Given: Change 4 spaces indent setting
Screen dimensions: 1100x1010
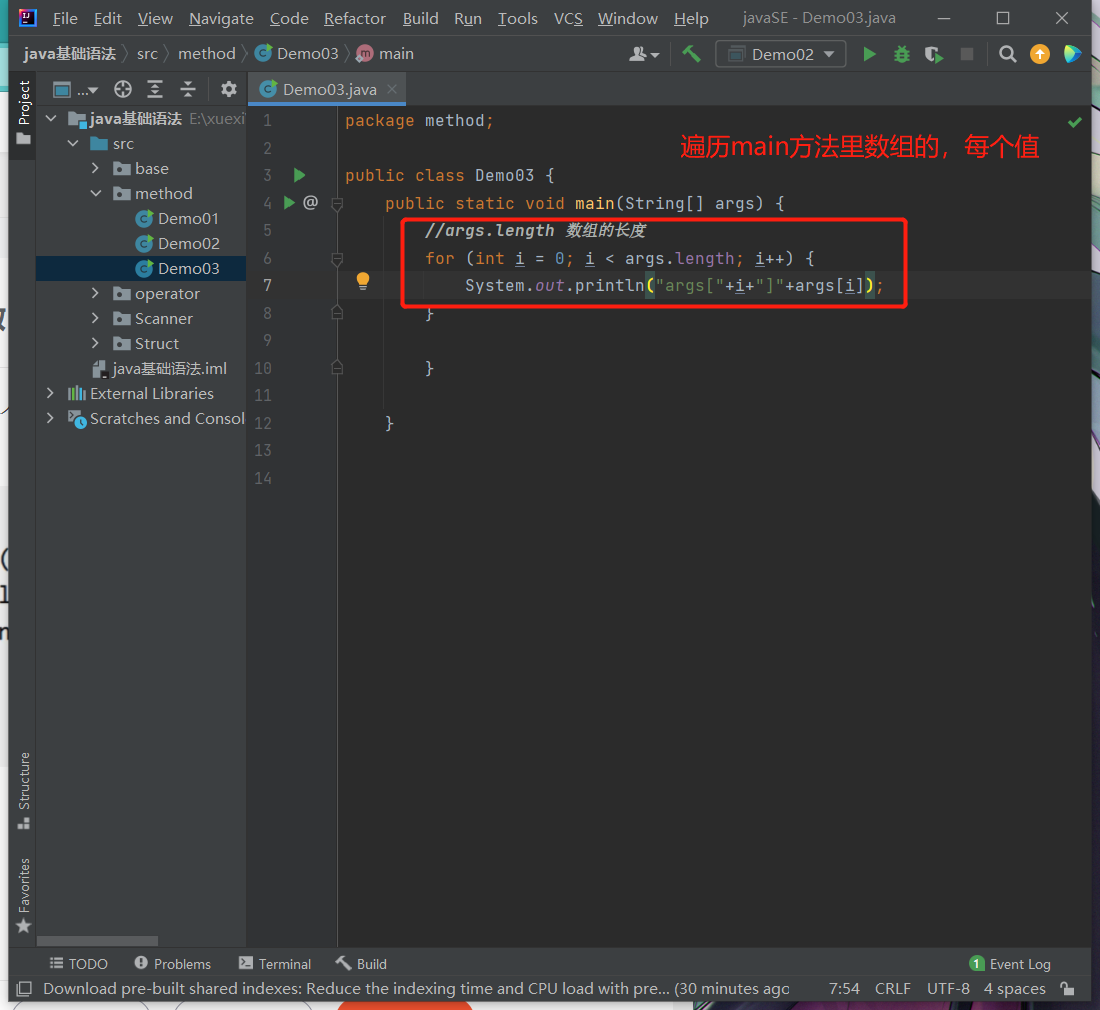Looking at the screenshot, I should point(1014,988).
